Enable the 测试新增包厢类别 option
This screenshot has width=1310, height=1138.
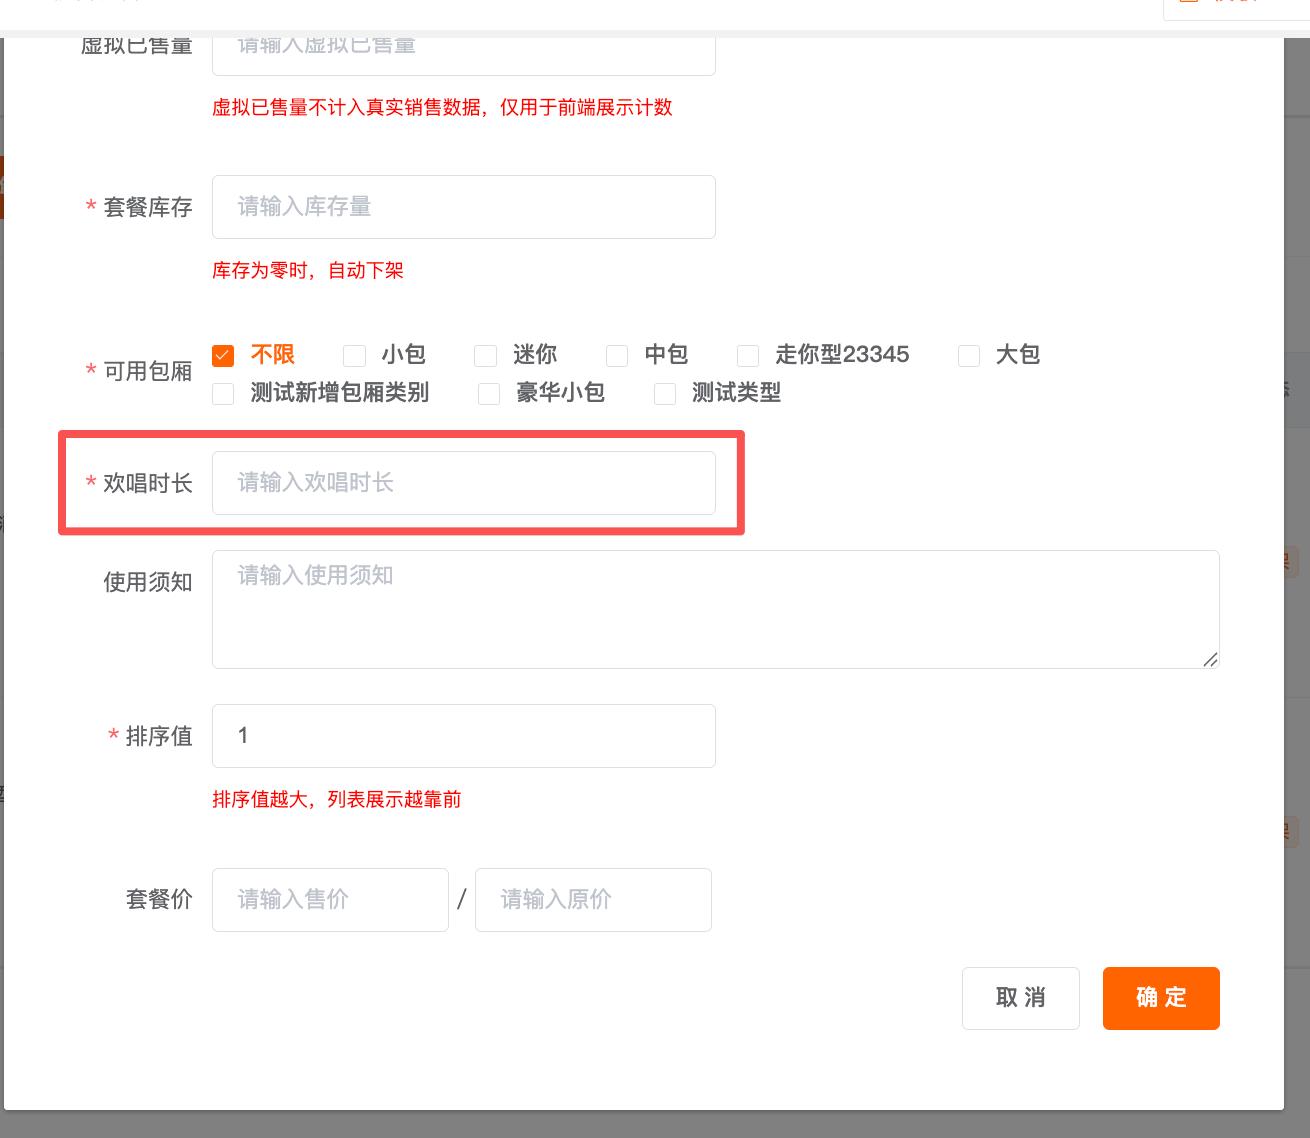(x=222, y=393)
